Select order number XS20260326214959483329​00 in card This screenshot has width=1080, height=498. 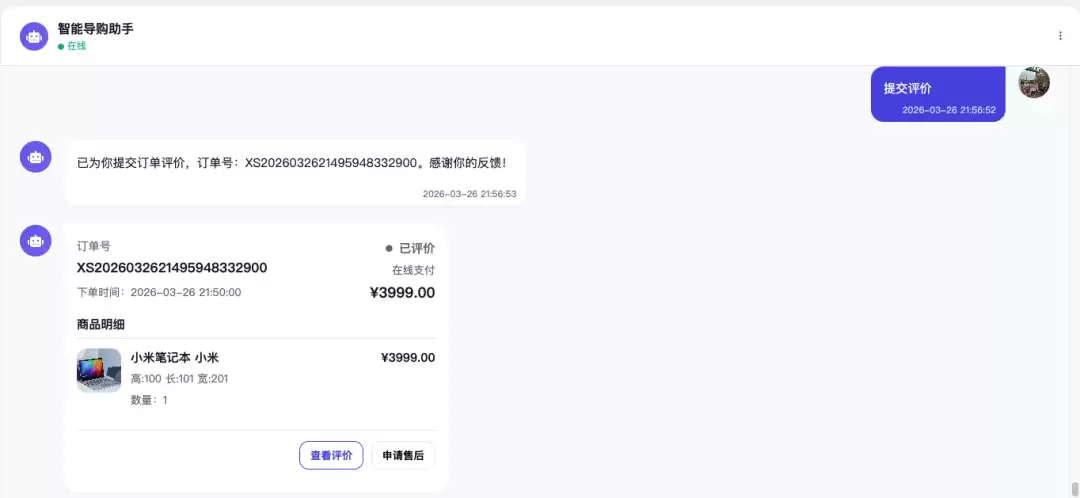coord(172,268)
